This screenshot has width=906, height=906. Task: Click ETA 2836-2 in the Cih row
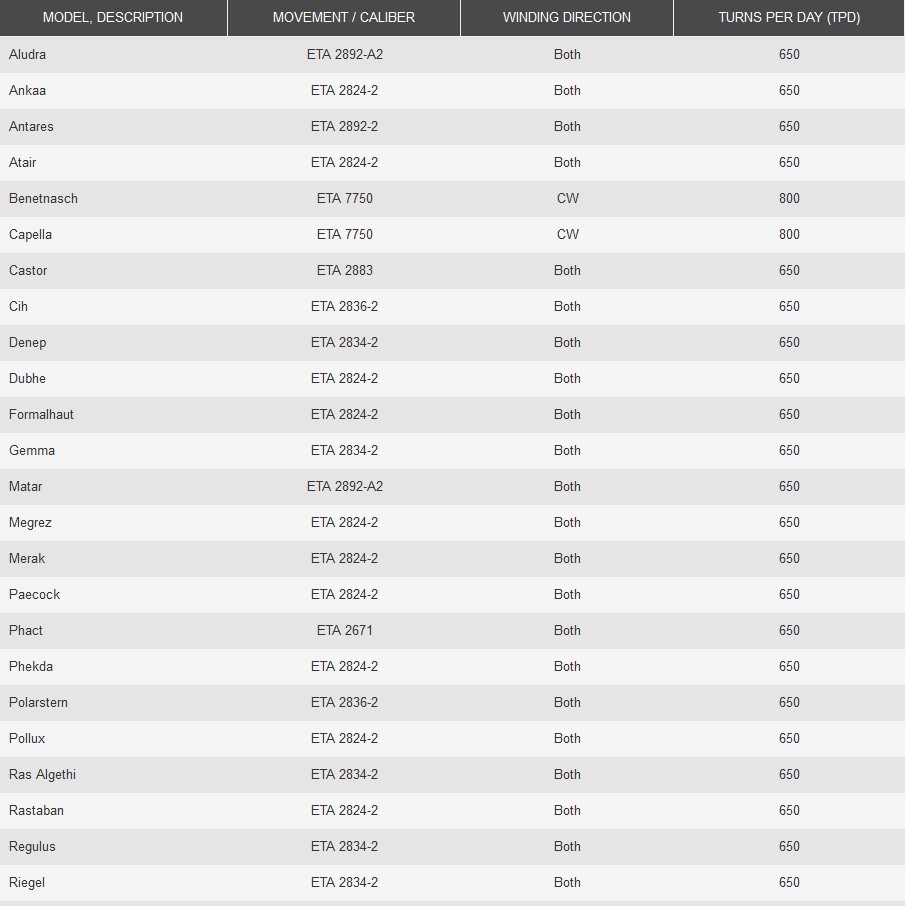coord(344,306)
